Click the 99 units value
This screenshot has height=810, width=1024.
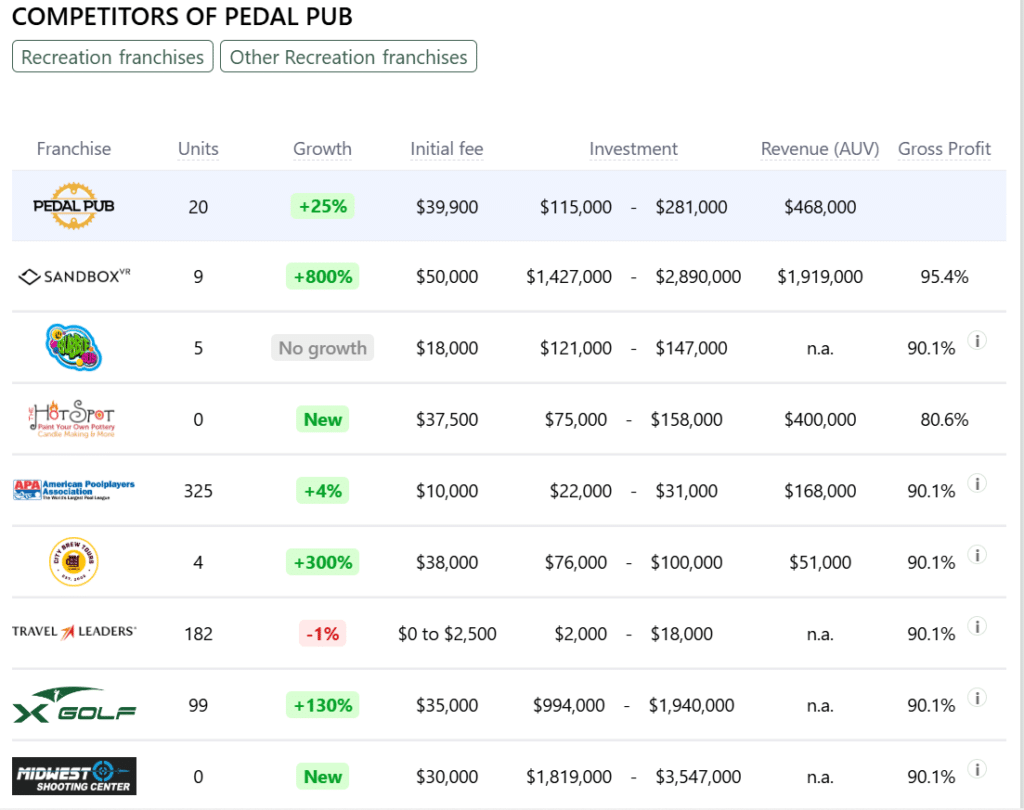pyautogui.click(x=199, y=705)
